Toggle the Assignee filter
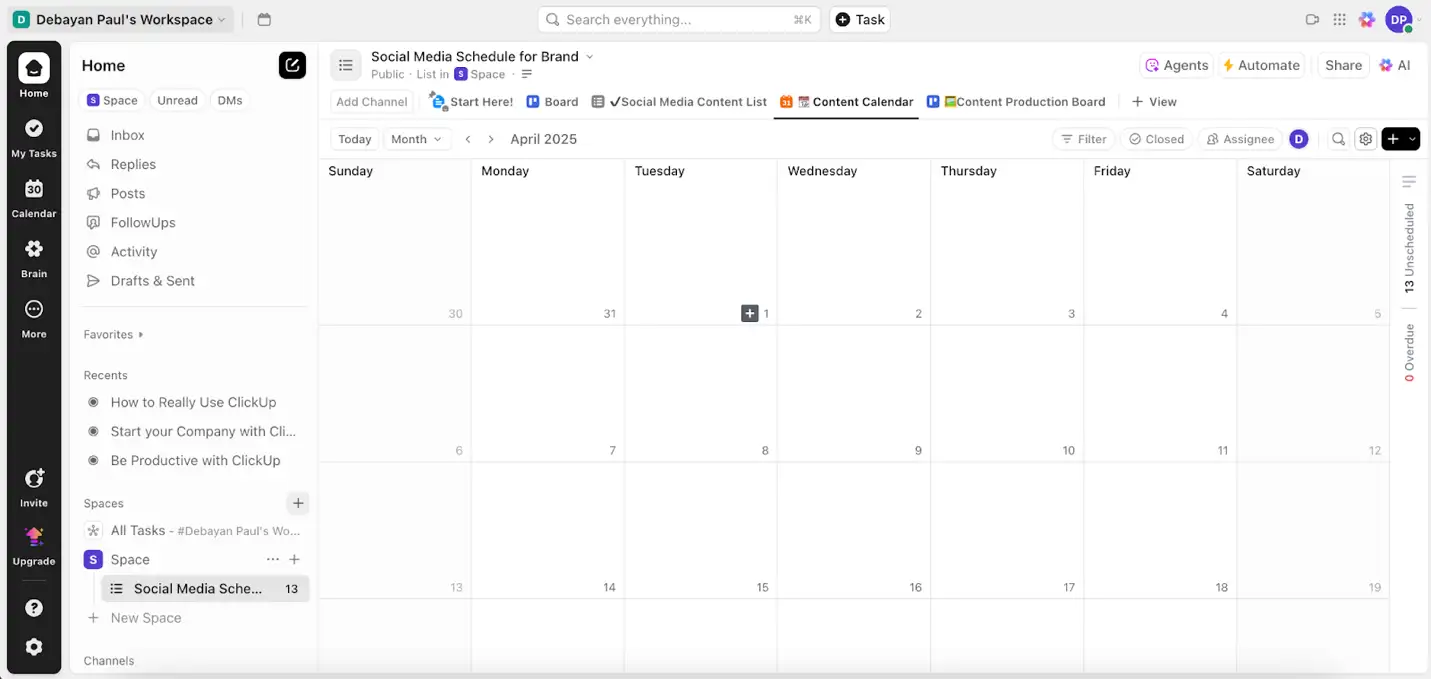The height and width of the screenshot is (679, 1431). pyautogui.click(x=1240, y=139)
